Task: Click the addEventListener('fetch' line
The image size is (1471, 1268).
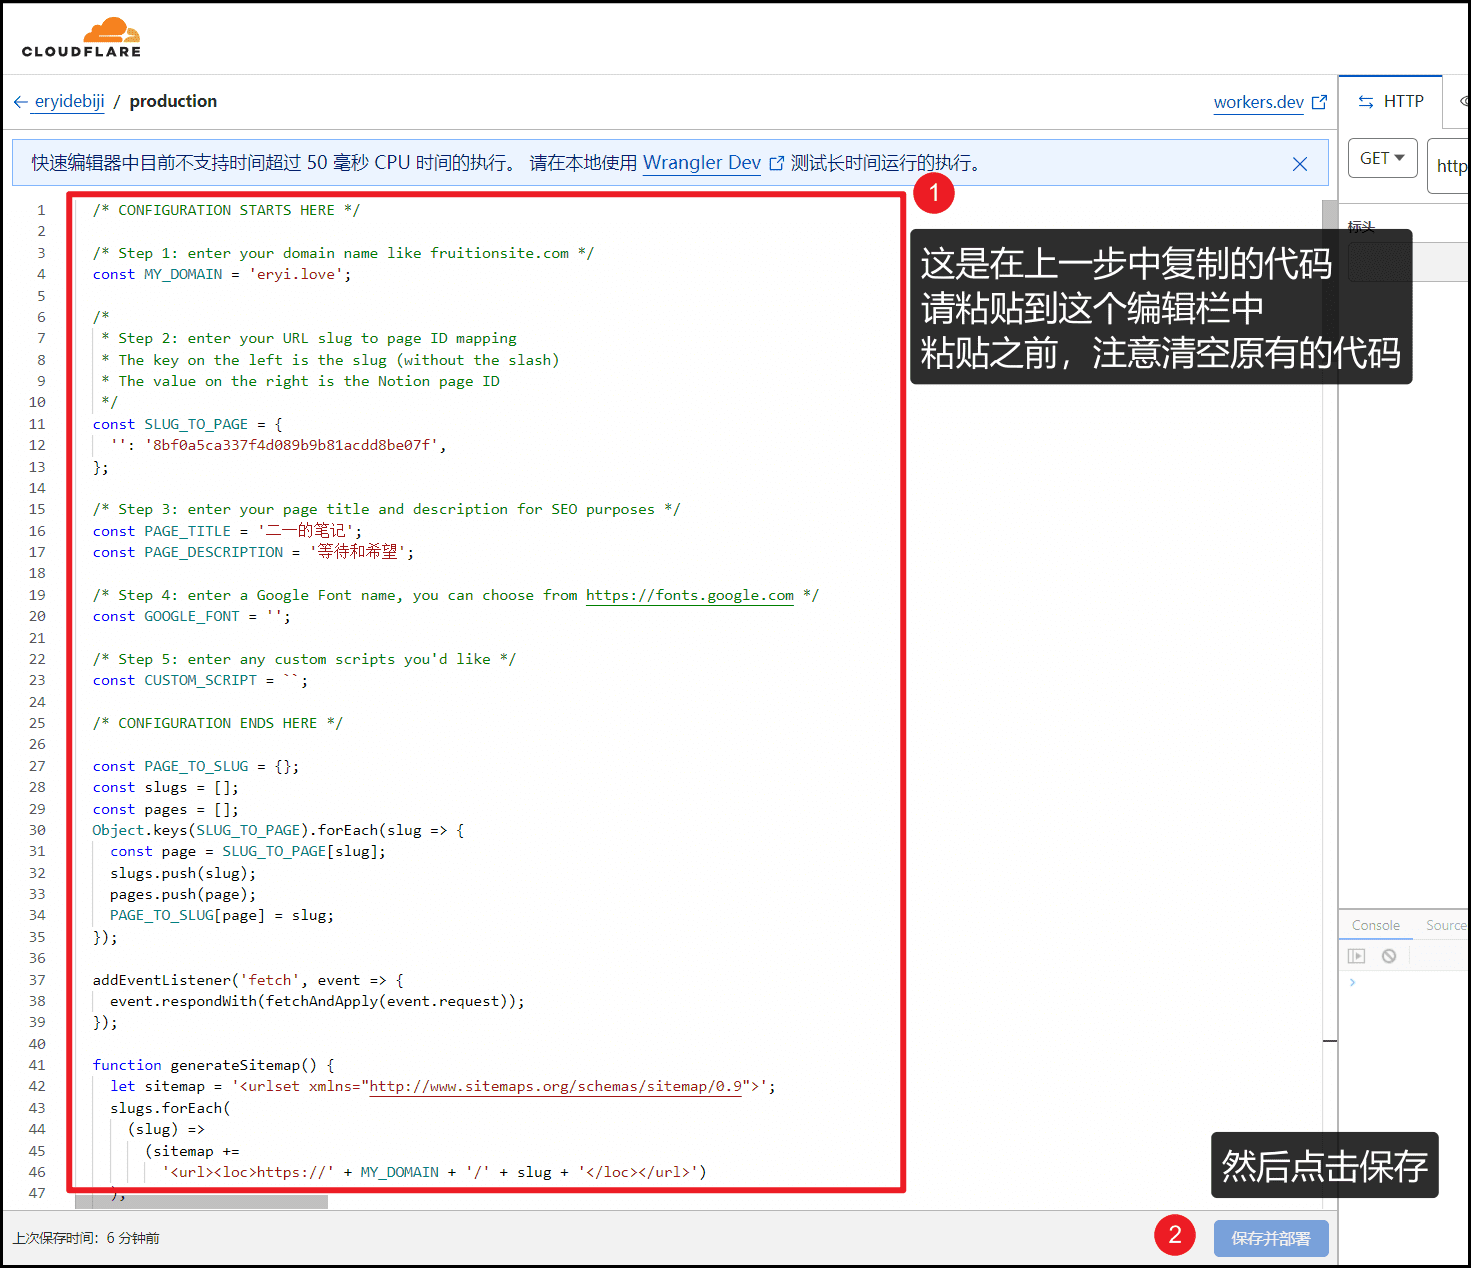Action: (248, 980)
